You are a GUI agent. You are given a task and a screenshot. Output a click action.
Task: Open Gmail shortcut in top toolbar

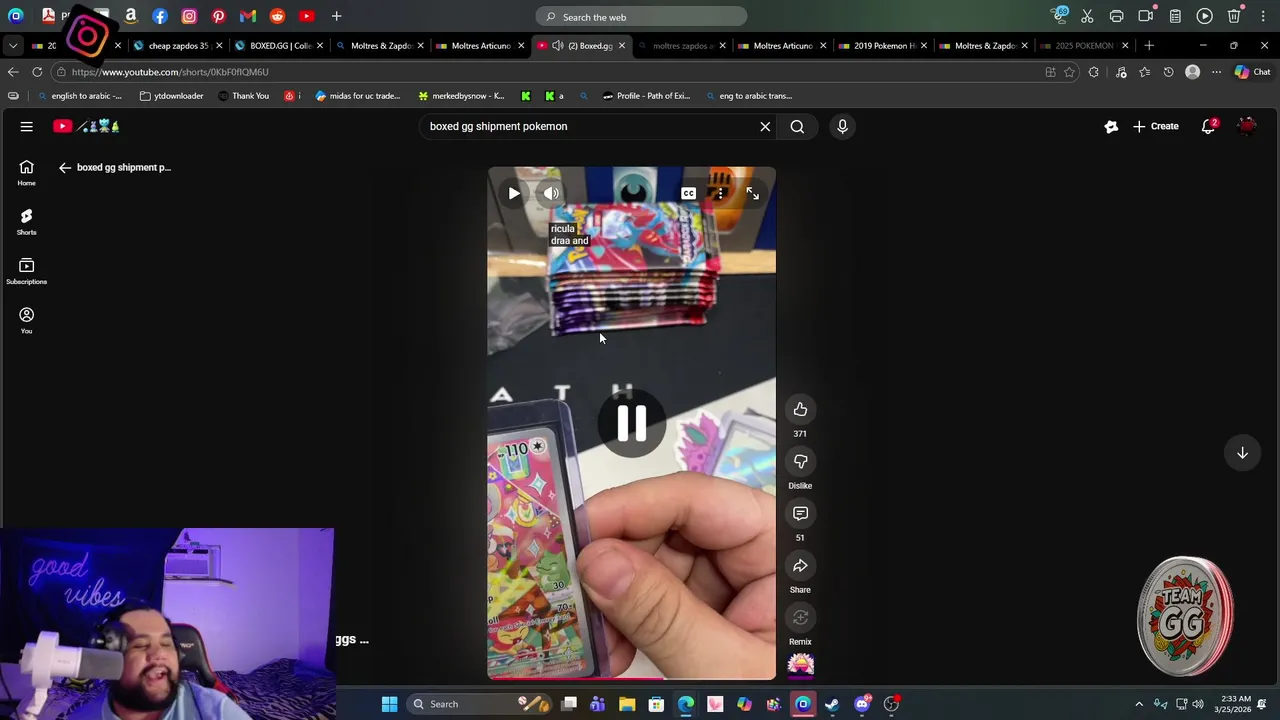248,16
